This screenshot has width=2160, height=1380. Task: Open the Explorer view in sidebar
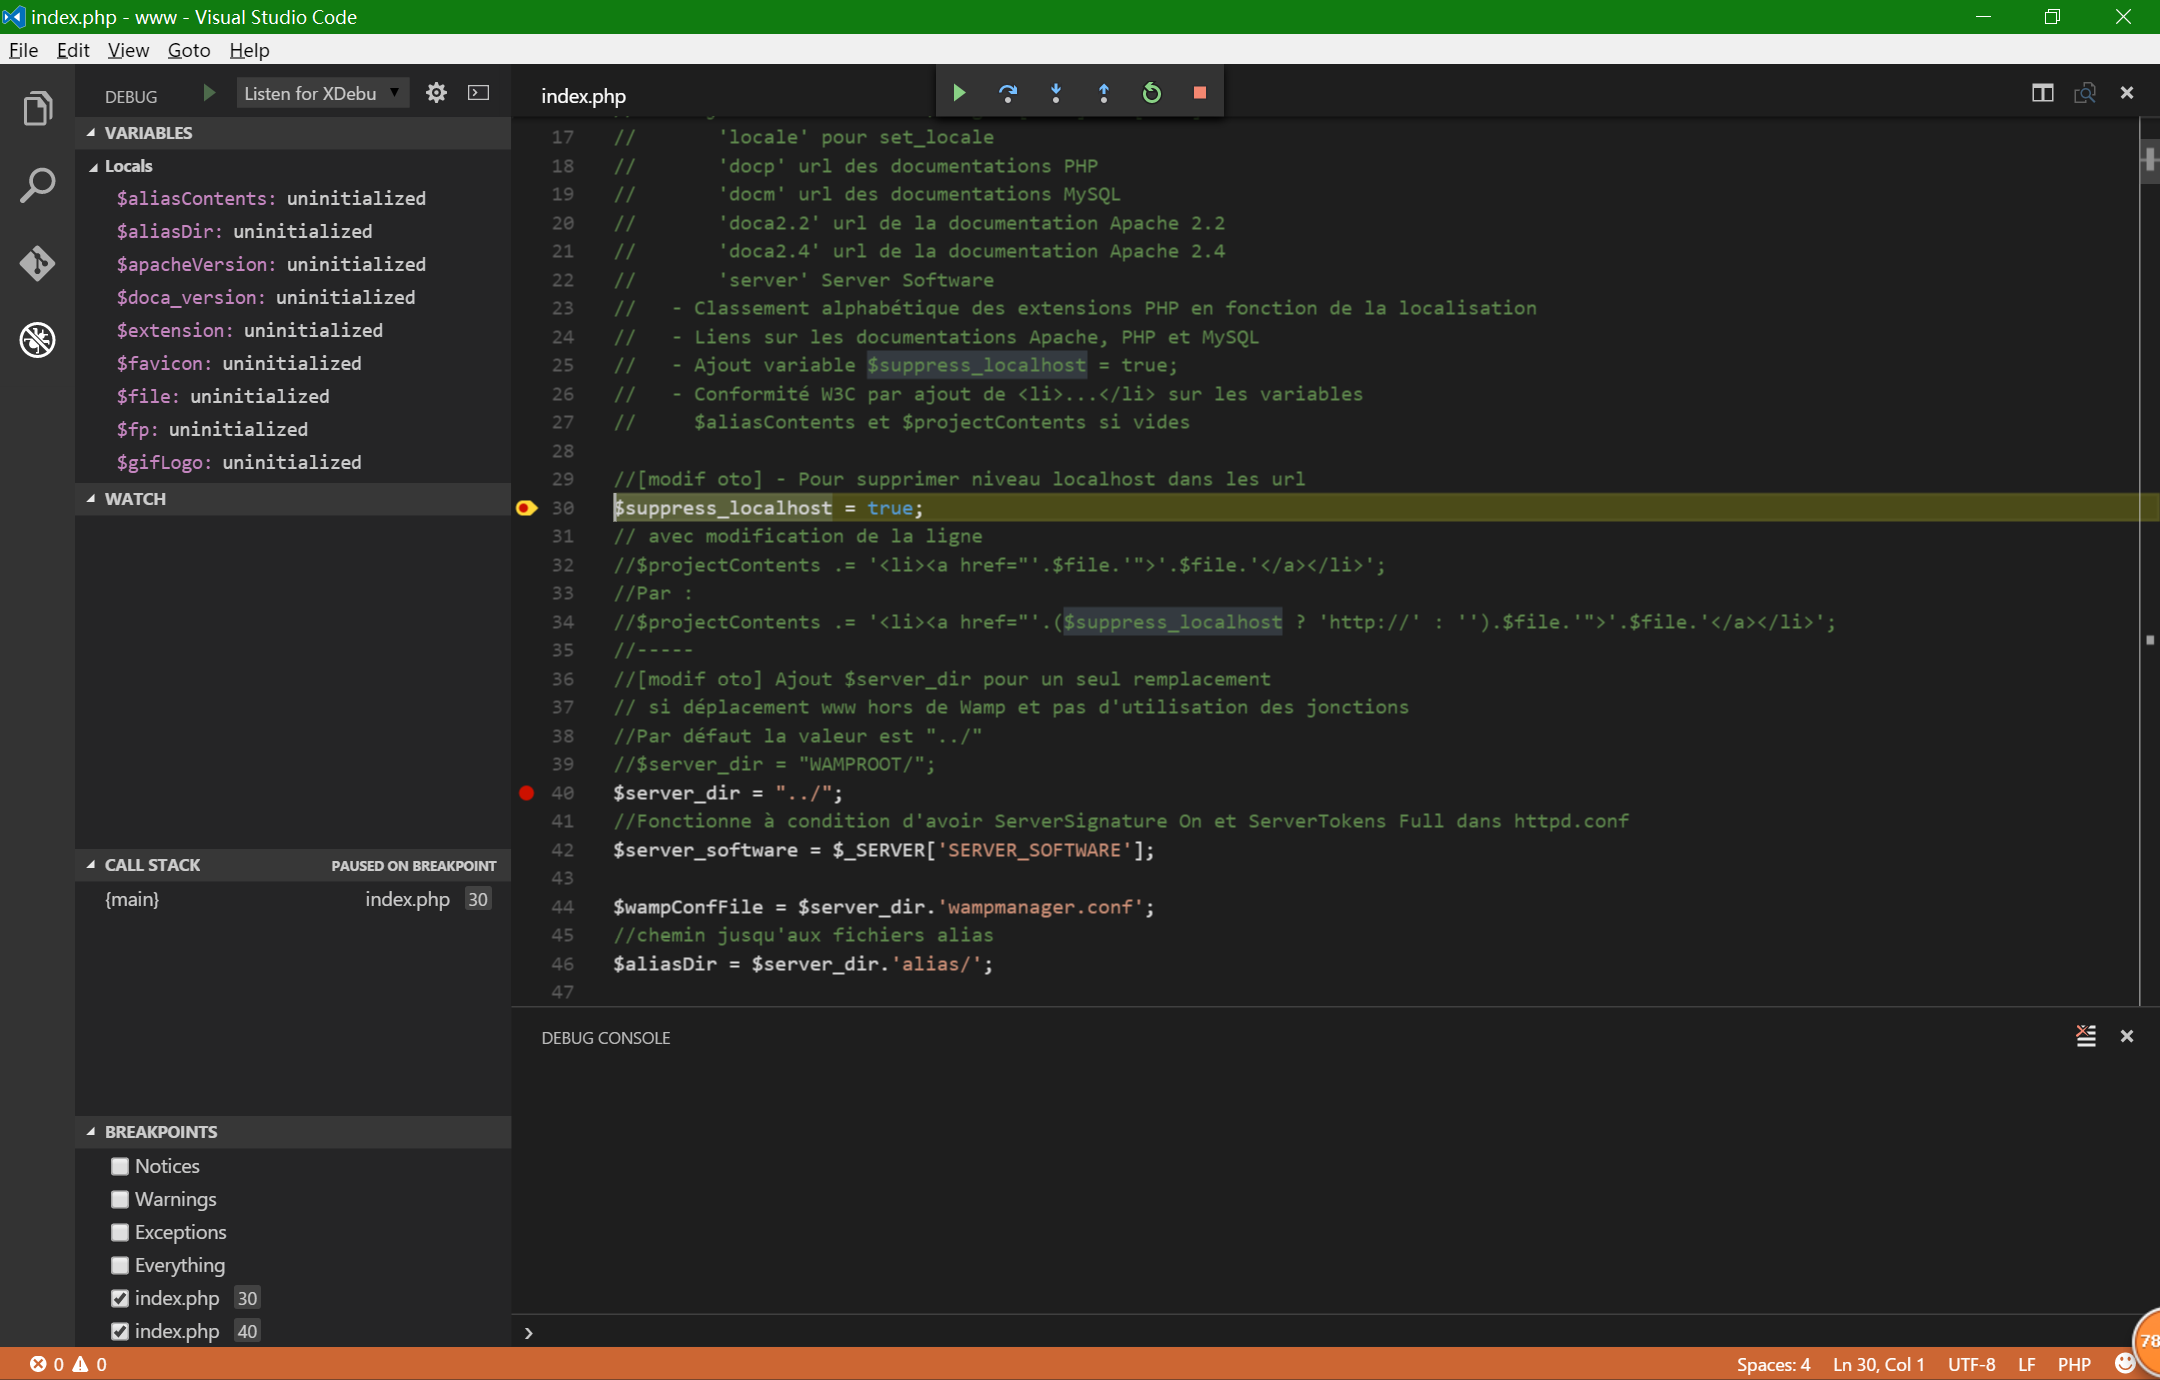point(37,108)
